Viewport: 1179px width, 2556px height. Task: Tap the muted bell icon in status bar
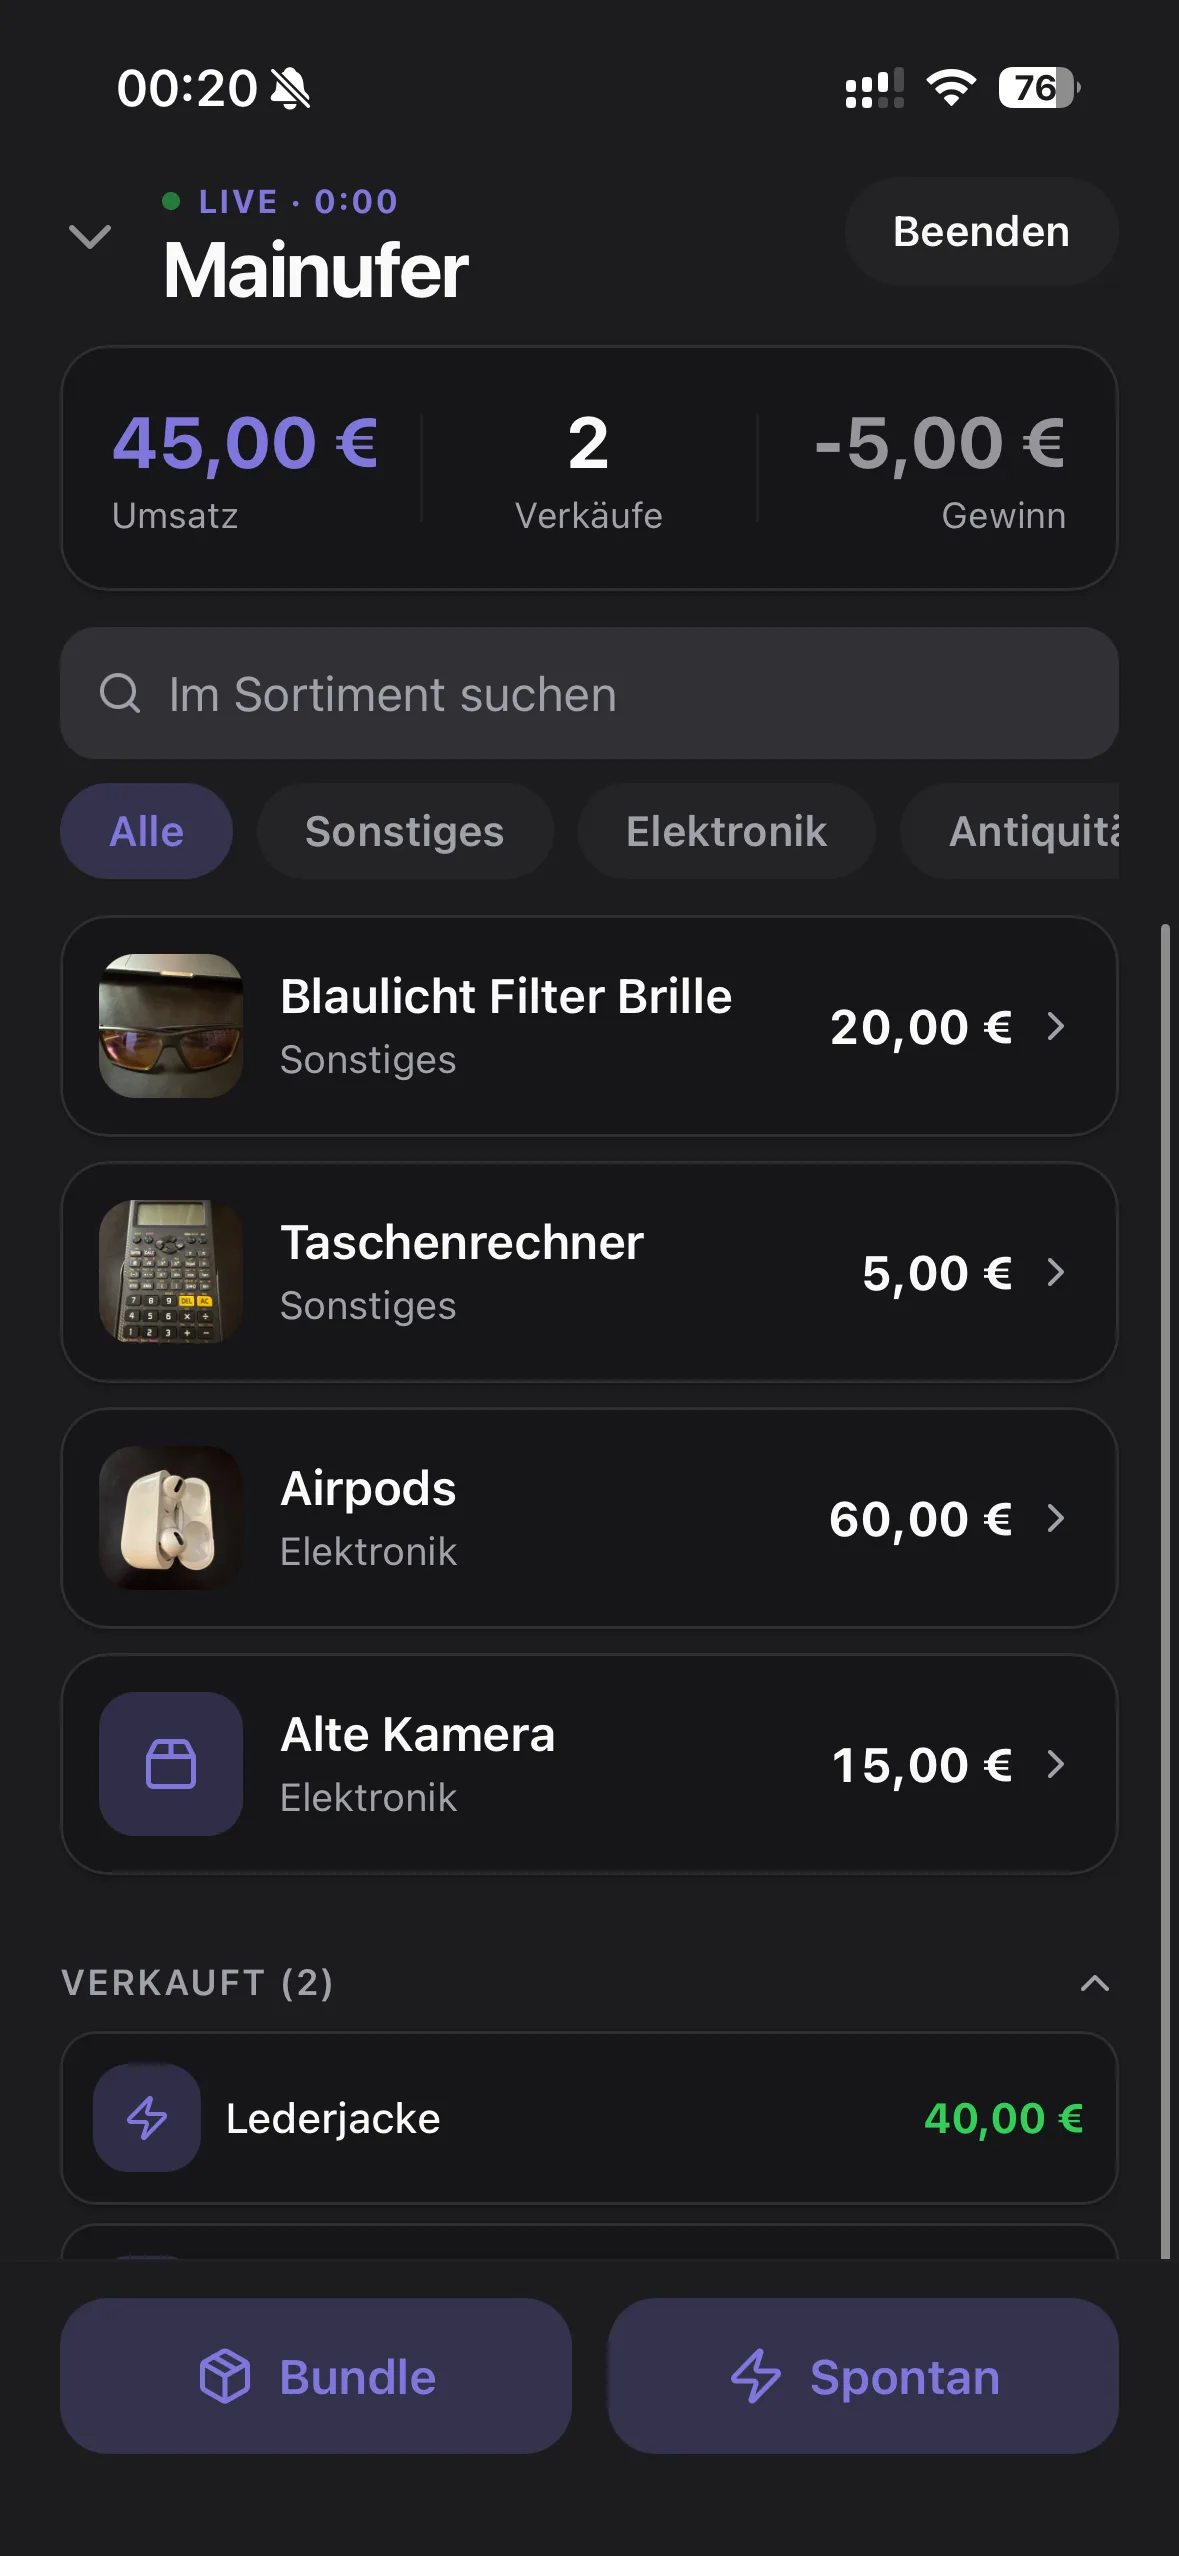point(291,88)
